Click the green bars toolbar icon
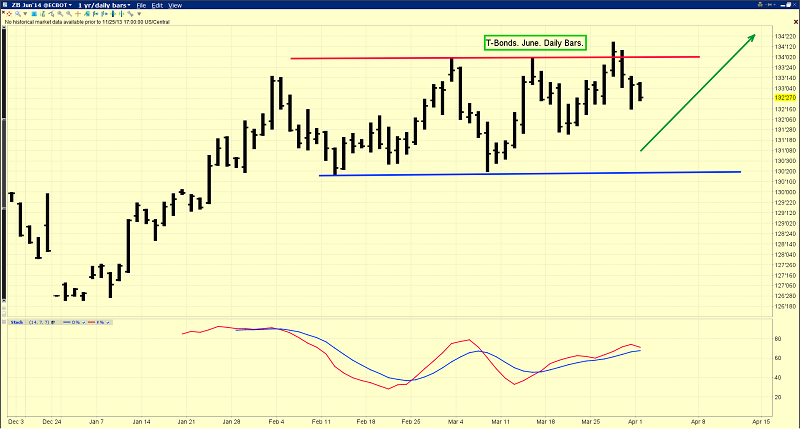The height and width of the screenshot is (435, 800). pyautogui.click(x=43, y=14)
